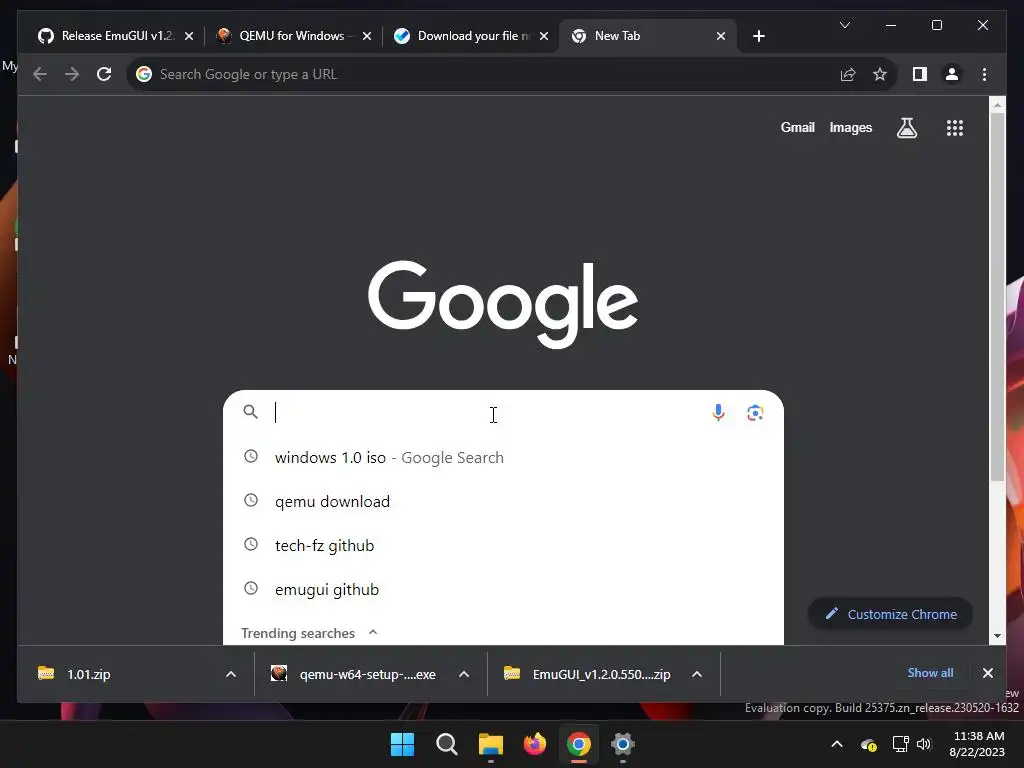Switch to the Release EmuGUI tab
The height and width of the screenshot is (768, 1024).
[x=116, y=36]
